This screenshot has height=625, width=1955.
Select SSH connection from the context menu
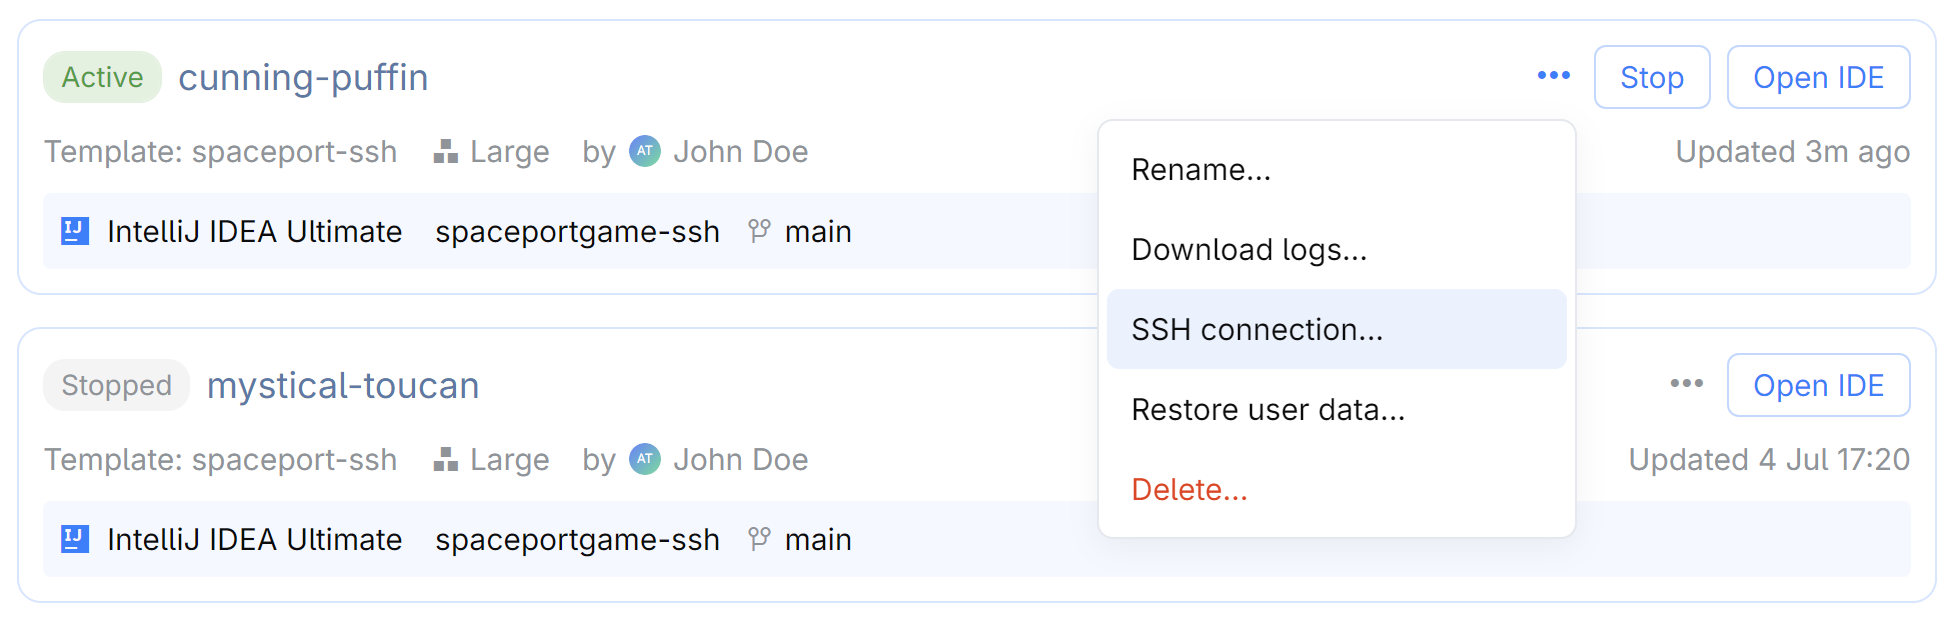(1256, 329)
